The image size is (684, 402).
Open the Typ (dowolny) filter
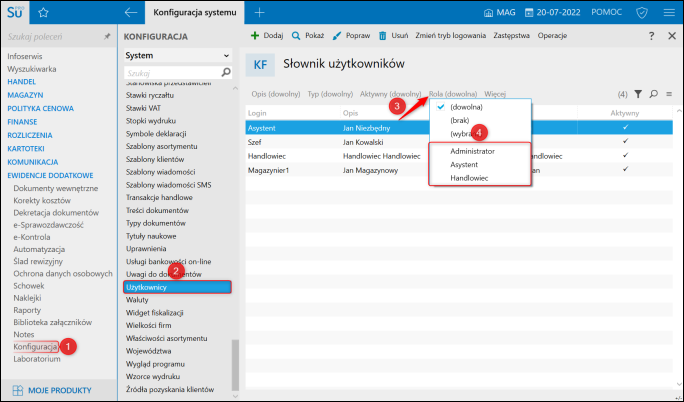(330, 94)
